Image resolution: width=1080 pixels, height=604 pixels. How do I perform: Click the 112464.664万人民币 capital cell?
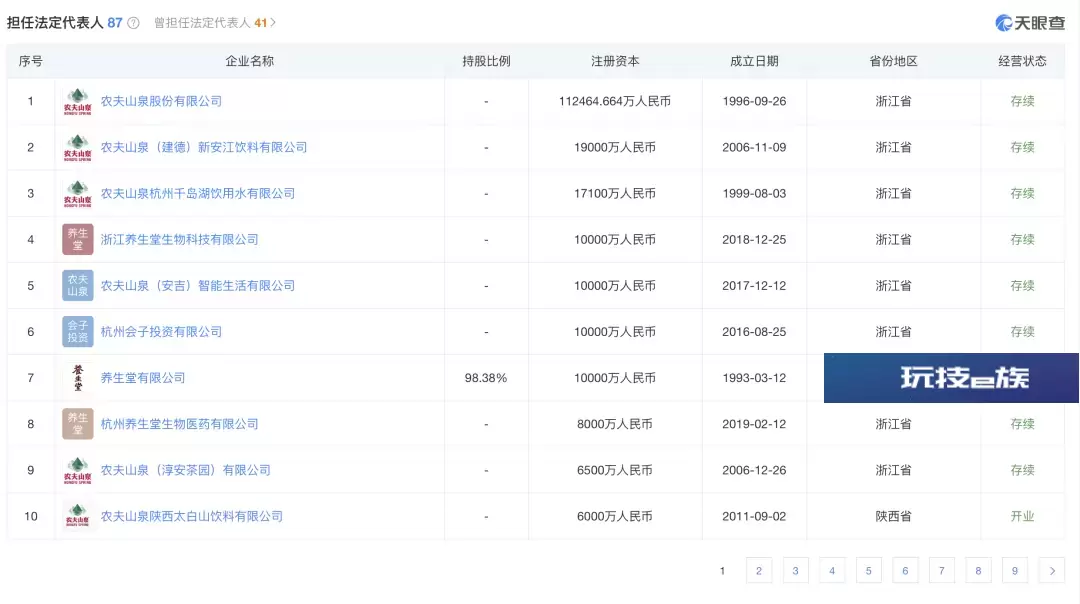[x=615, y=101]
